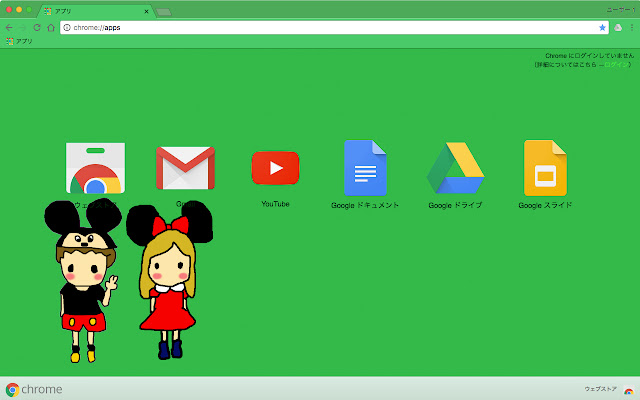640x400 pixels.
Task: Click the browser reload button
Action: [x=37, y=27]
